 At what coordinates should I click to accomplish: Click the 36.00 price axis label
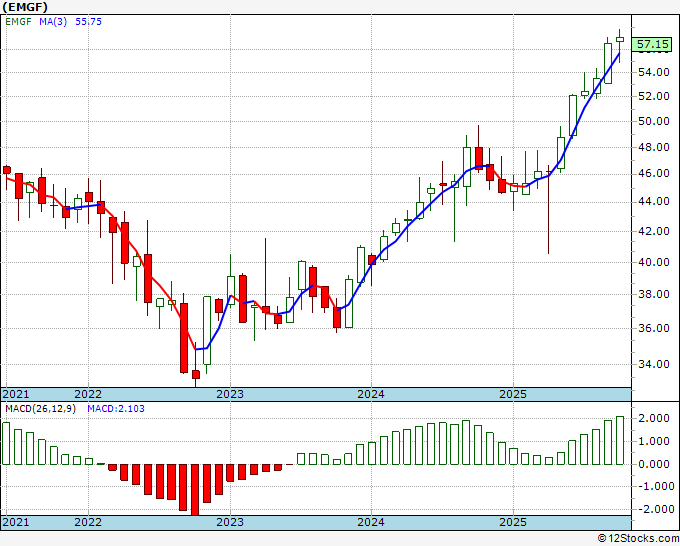pyautogui.click(x=654, y=328)
